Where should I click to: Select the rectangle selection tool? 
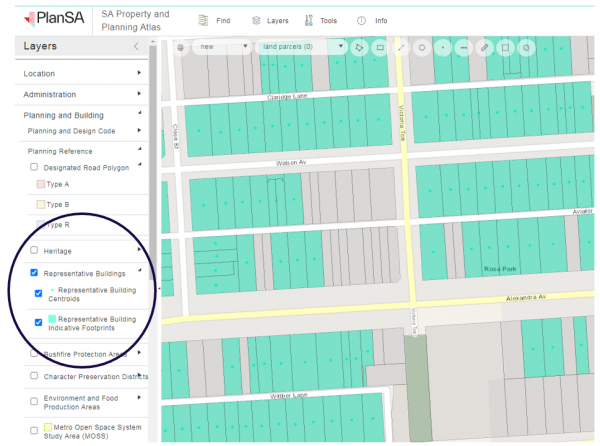click(x=380, y=47)
